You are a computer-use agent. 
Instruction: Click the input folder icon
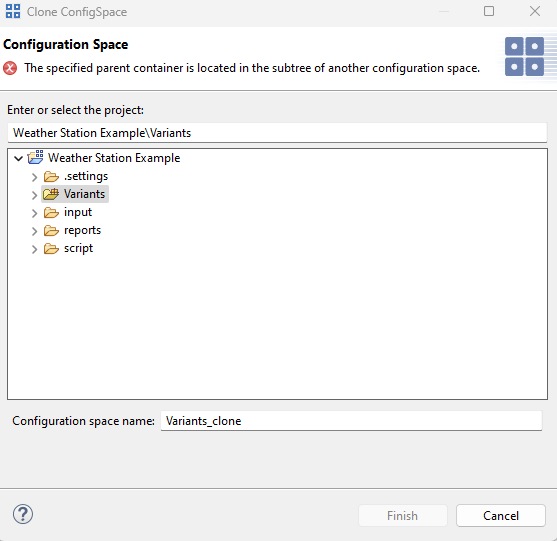coord(51,212)
